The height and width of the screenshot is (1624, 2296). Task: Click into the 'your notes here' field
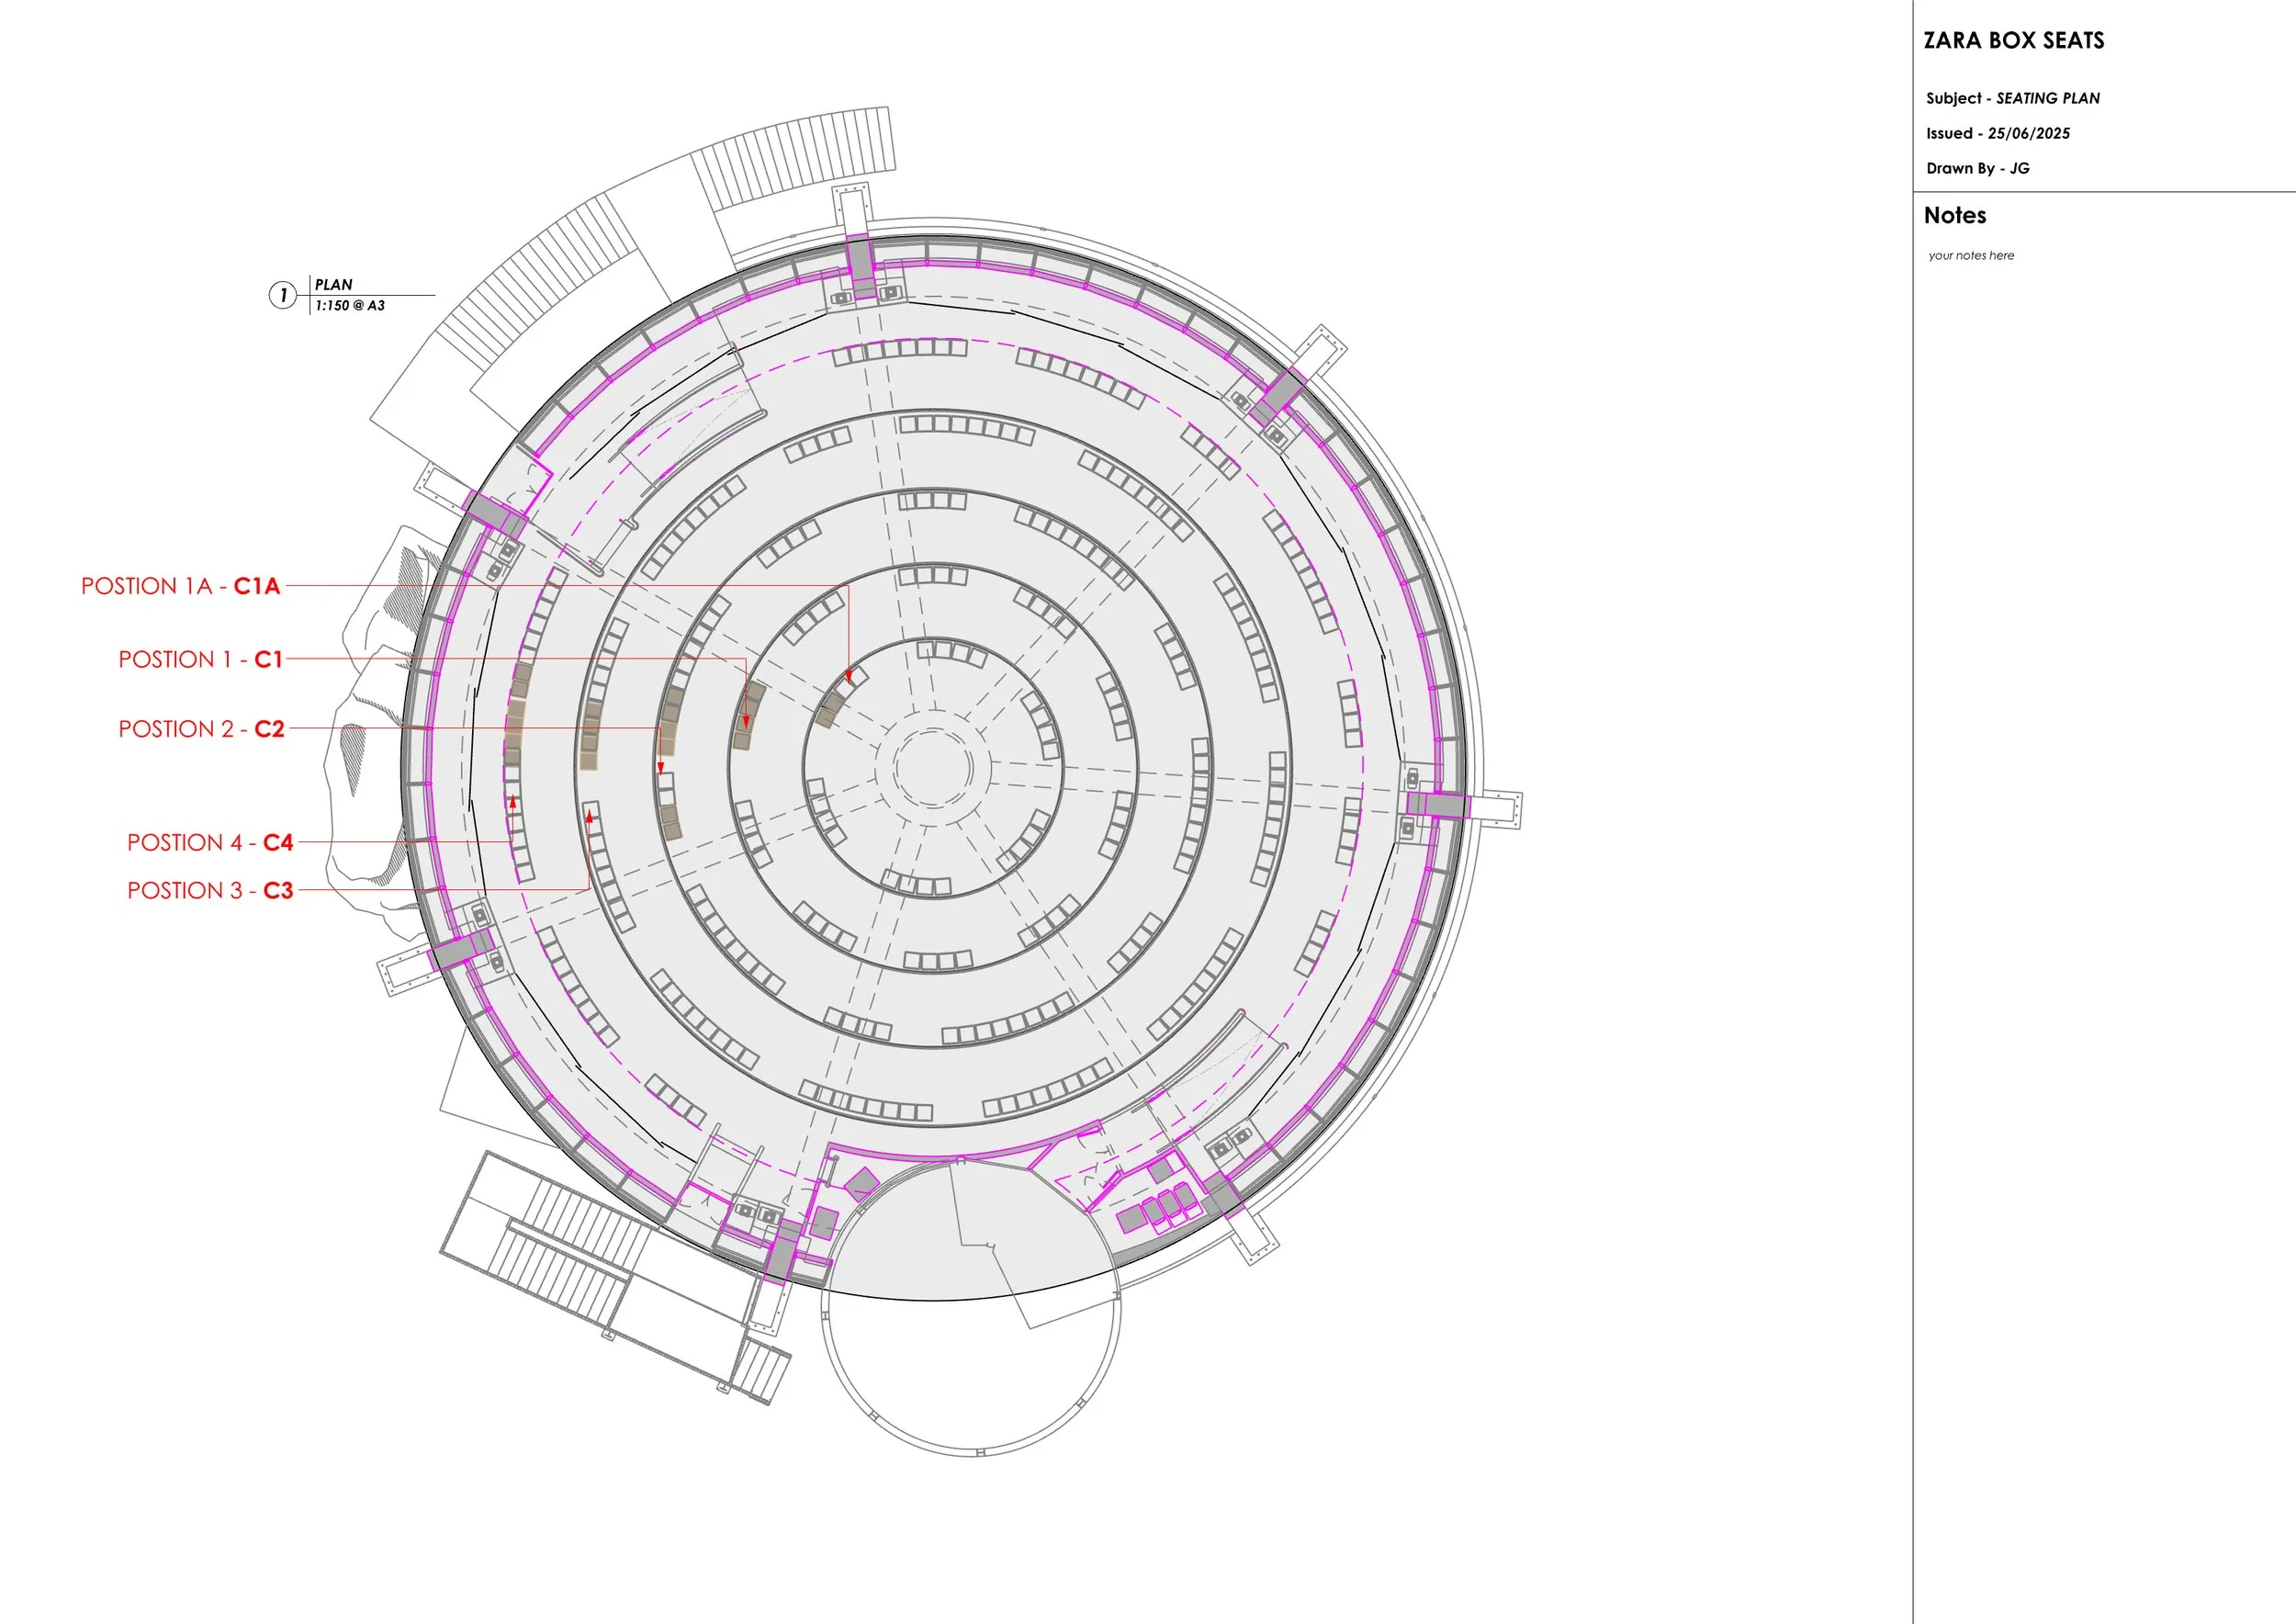pos(1970,256)
